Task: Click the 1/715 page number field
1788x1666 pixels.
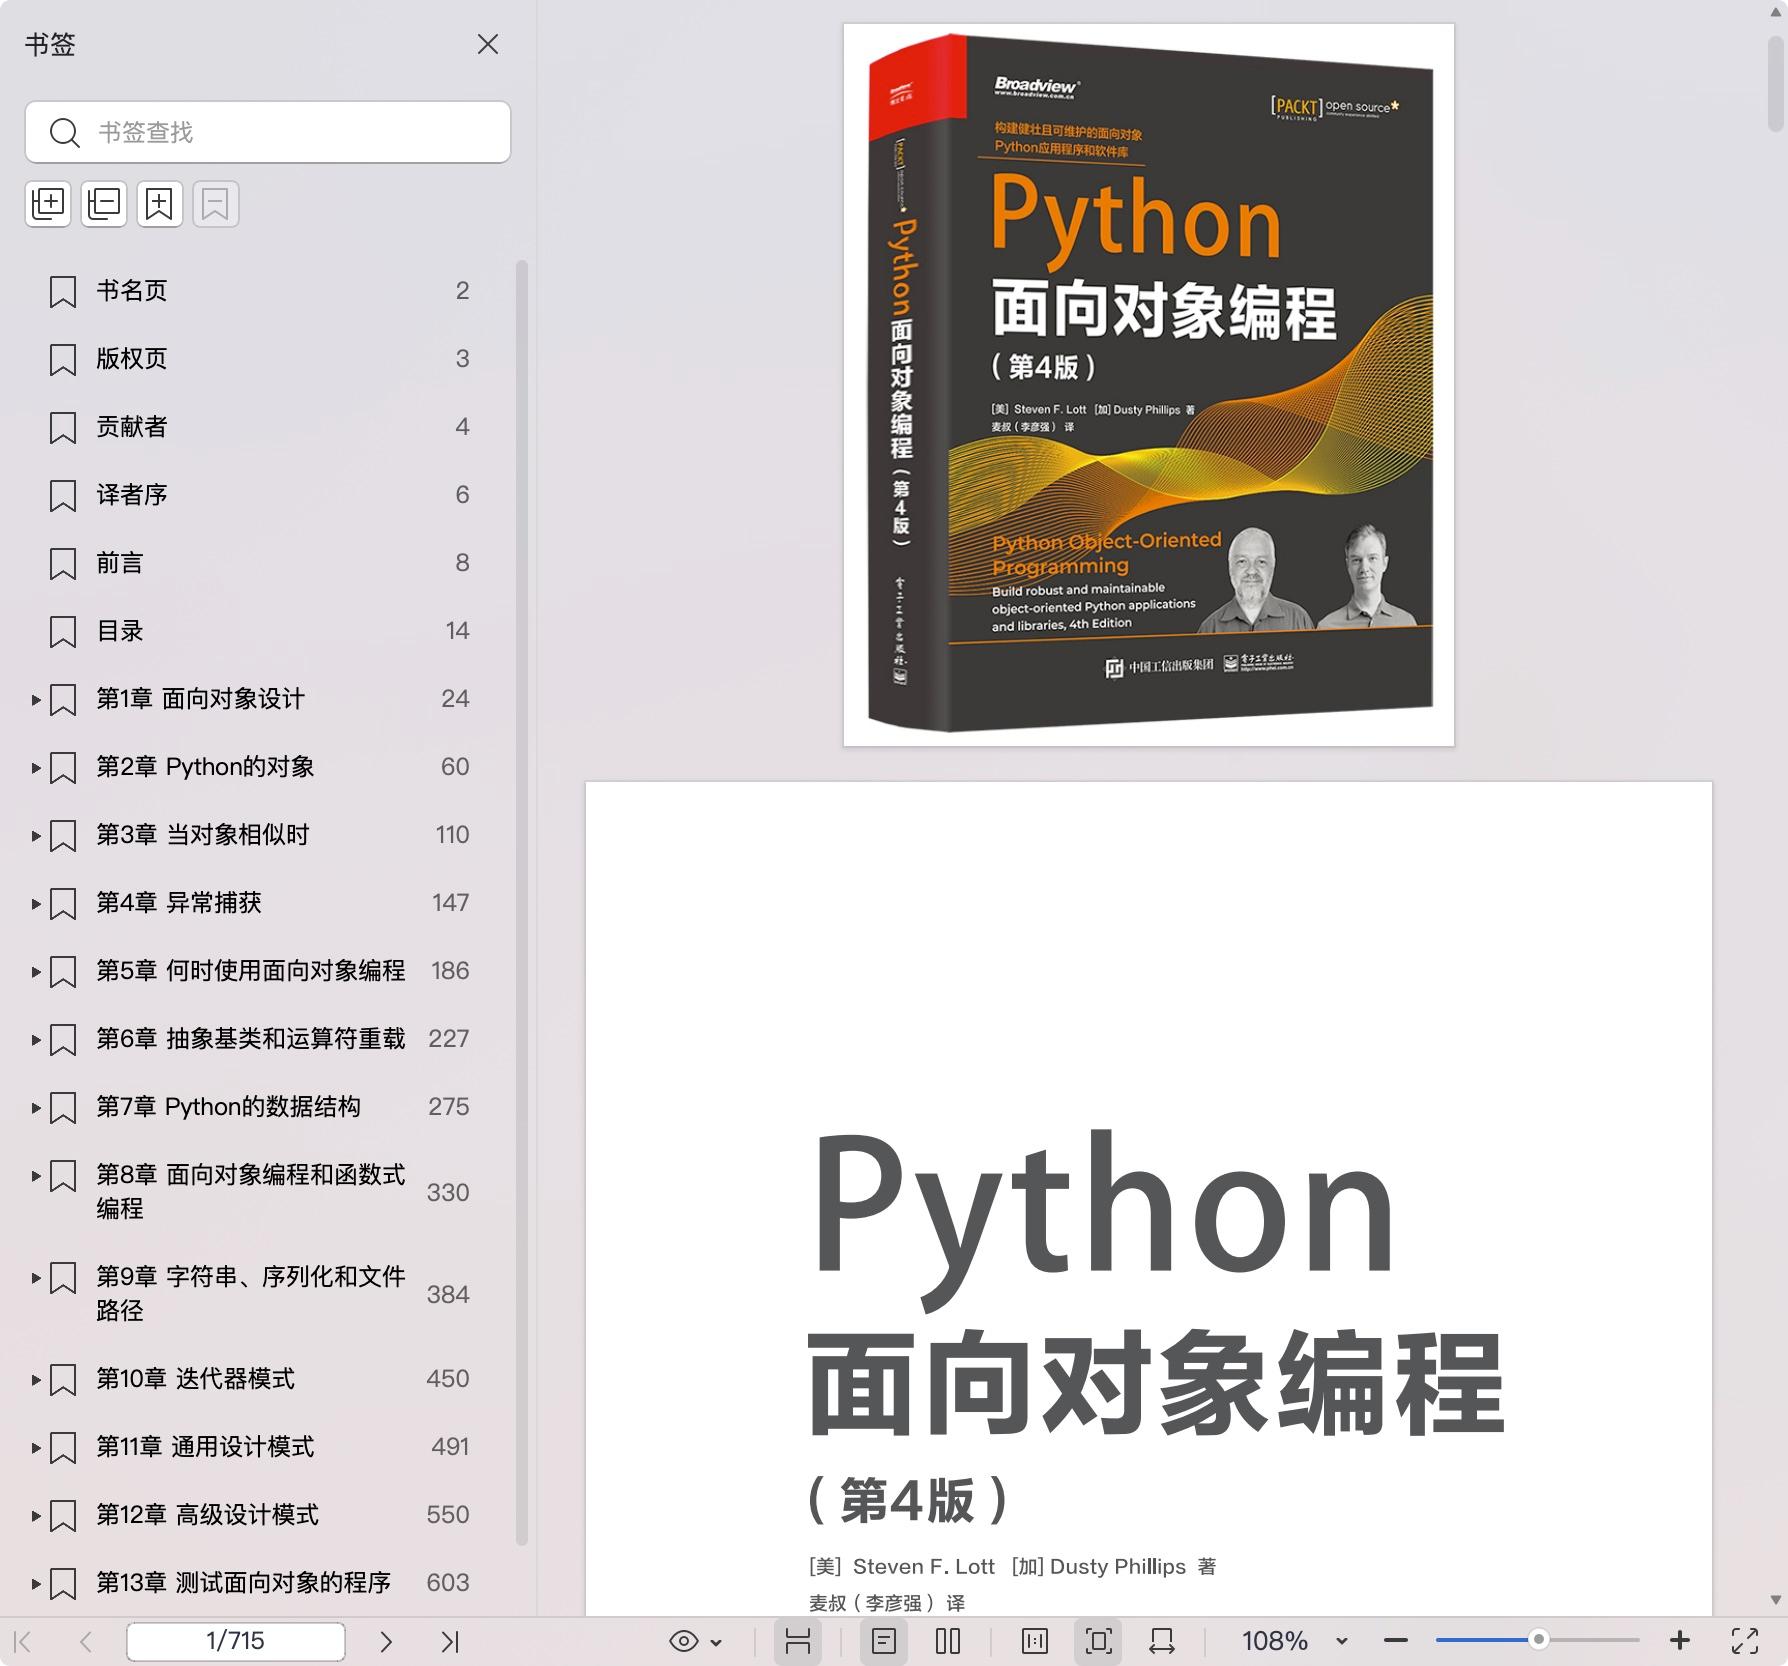Action: click(236, 1641)
